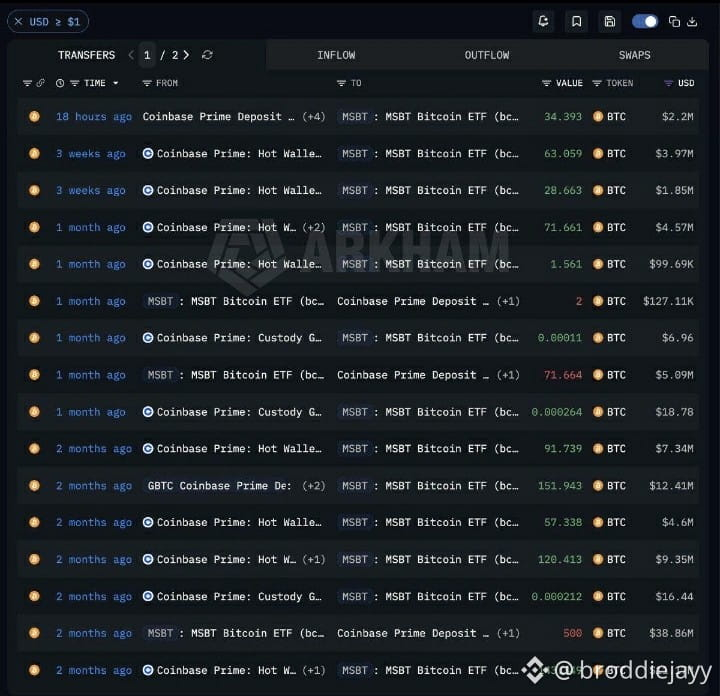720x696 pixels.
Task: Click the value 0.000264 cell
Action: click(557, 412)
